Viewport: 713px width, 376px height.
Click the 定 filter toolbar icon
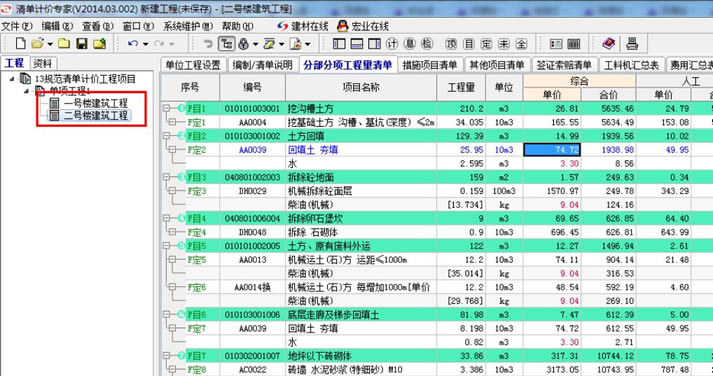(x=487, y=44)
